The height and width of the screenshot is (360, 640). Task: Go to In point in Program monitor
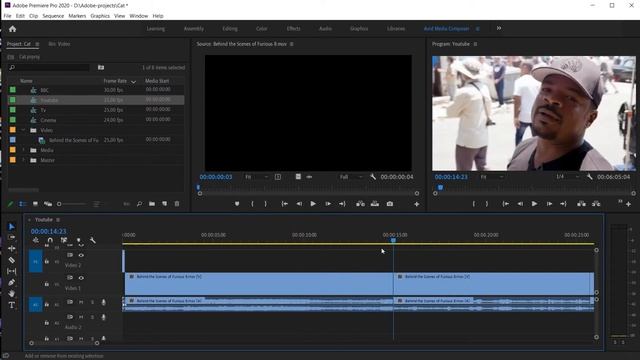[x=506, y=204]
